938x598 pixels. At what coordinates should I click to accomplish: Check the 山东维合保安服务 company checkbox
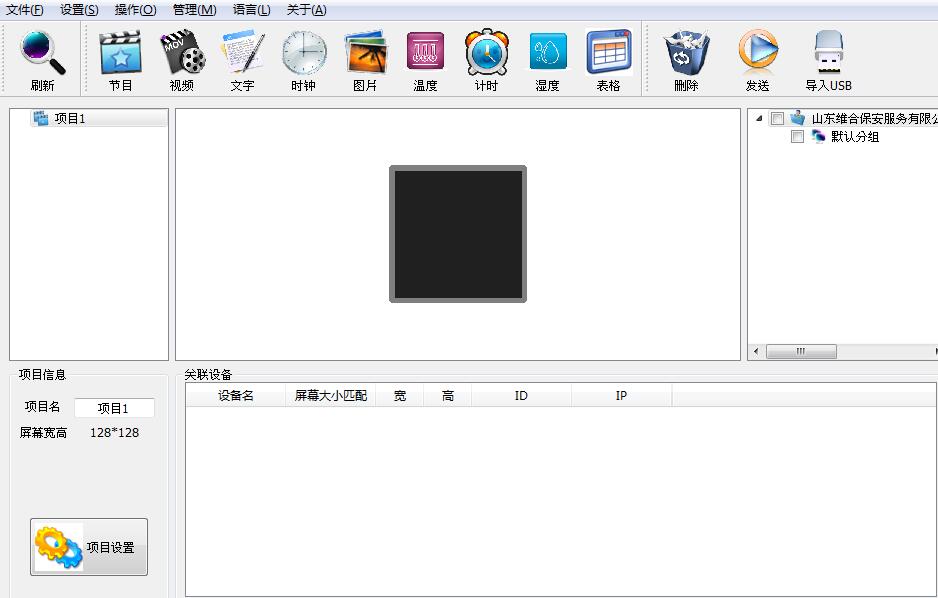tap(777, 118)
